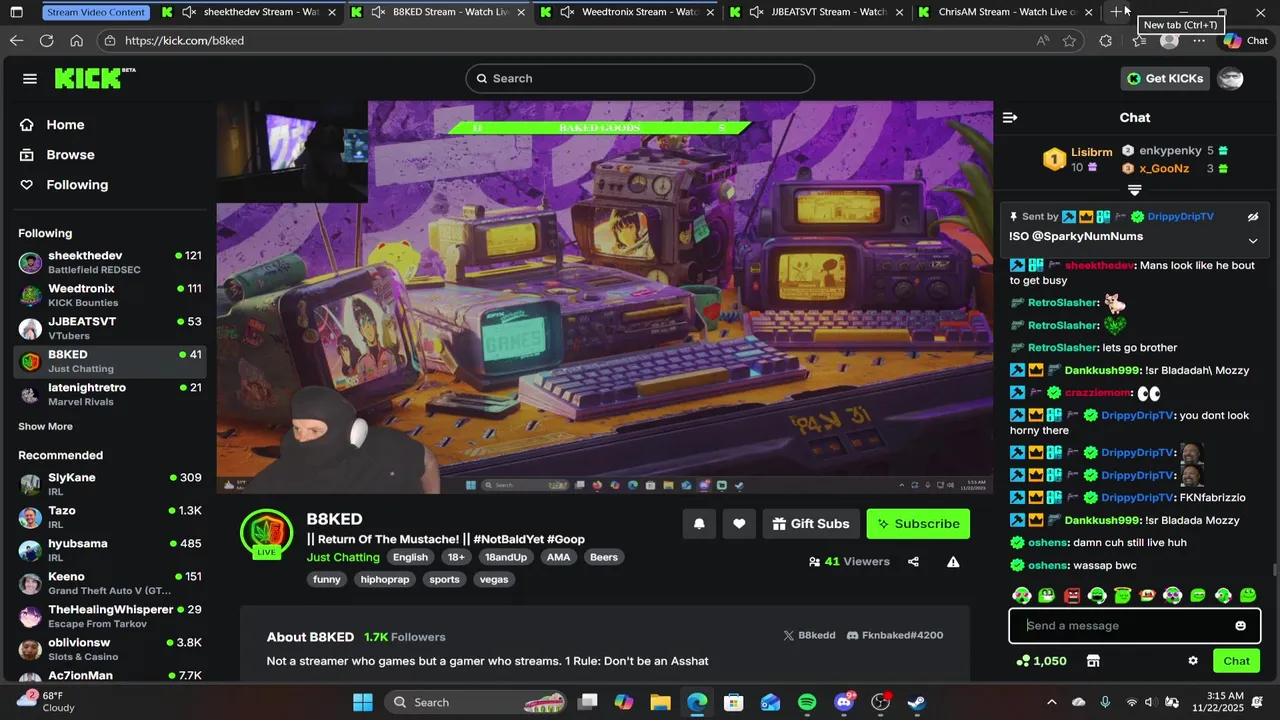Viewport: 1280px width, 720px height.
Task: Open the Kick hamburger sidebar menu
Action: pyautogui.click(x=30, y=79)
